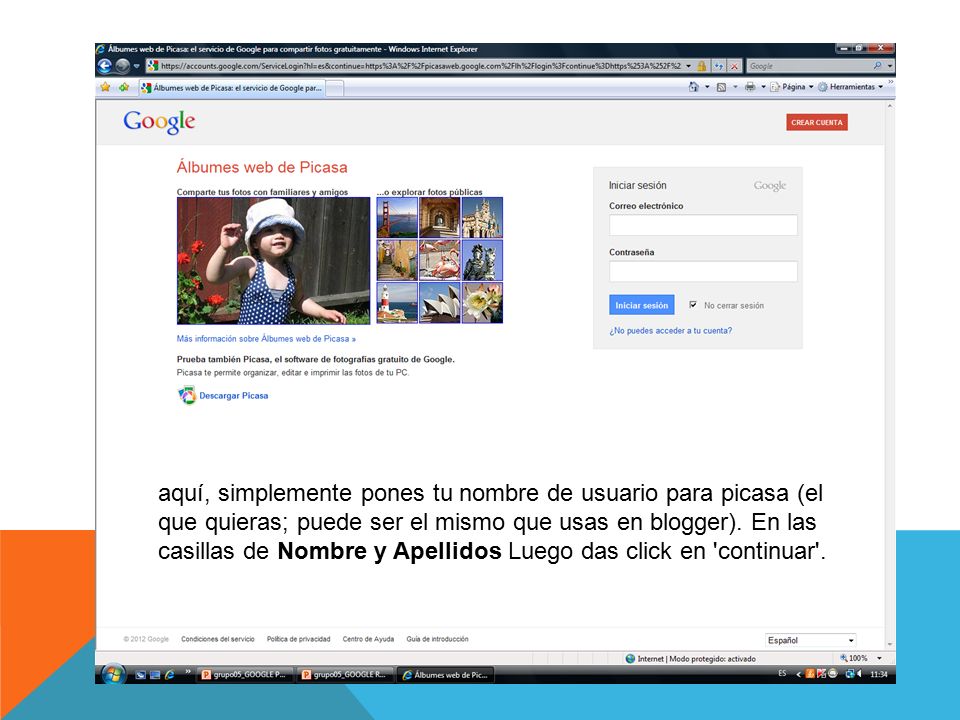Click the page scrollbar up arrow
The width and height of the screenshot is (960, 720).
(890, 107)
